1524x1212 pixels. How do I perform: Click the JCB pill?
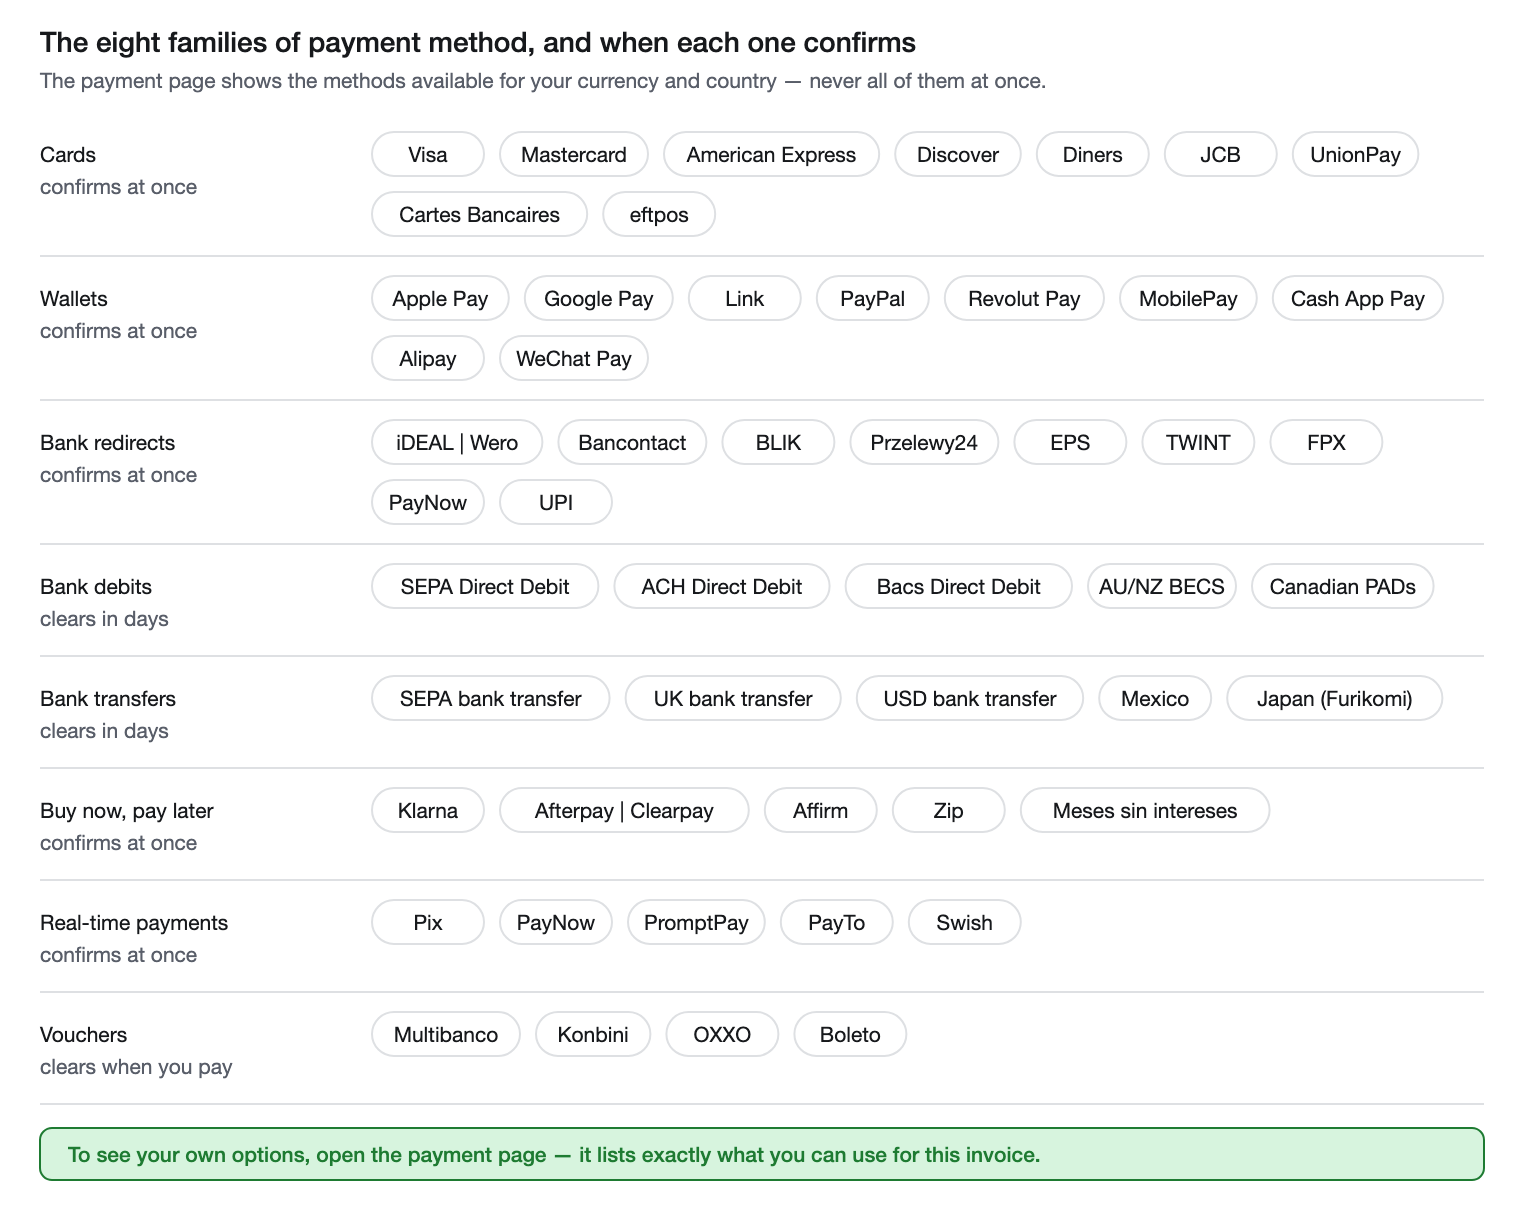tap(1221, 154)
